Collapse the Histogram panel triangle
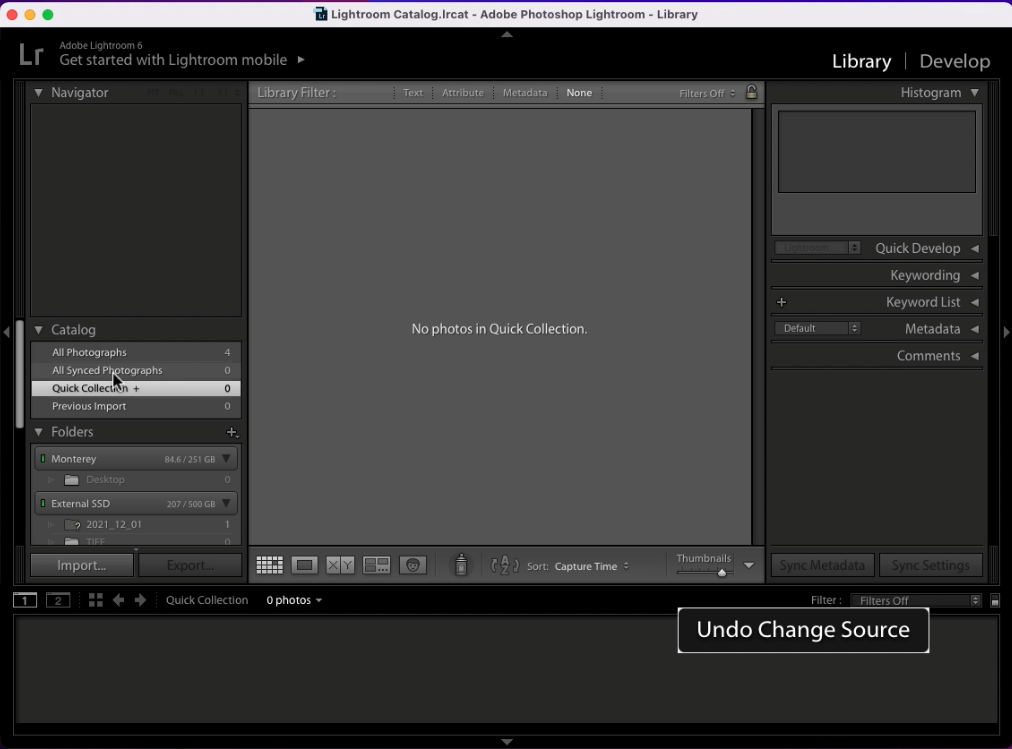Viewport: 1012px width, 749px height. point(975,92)
